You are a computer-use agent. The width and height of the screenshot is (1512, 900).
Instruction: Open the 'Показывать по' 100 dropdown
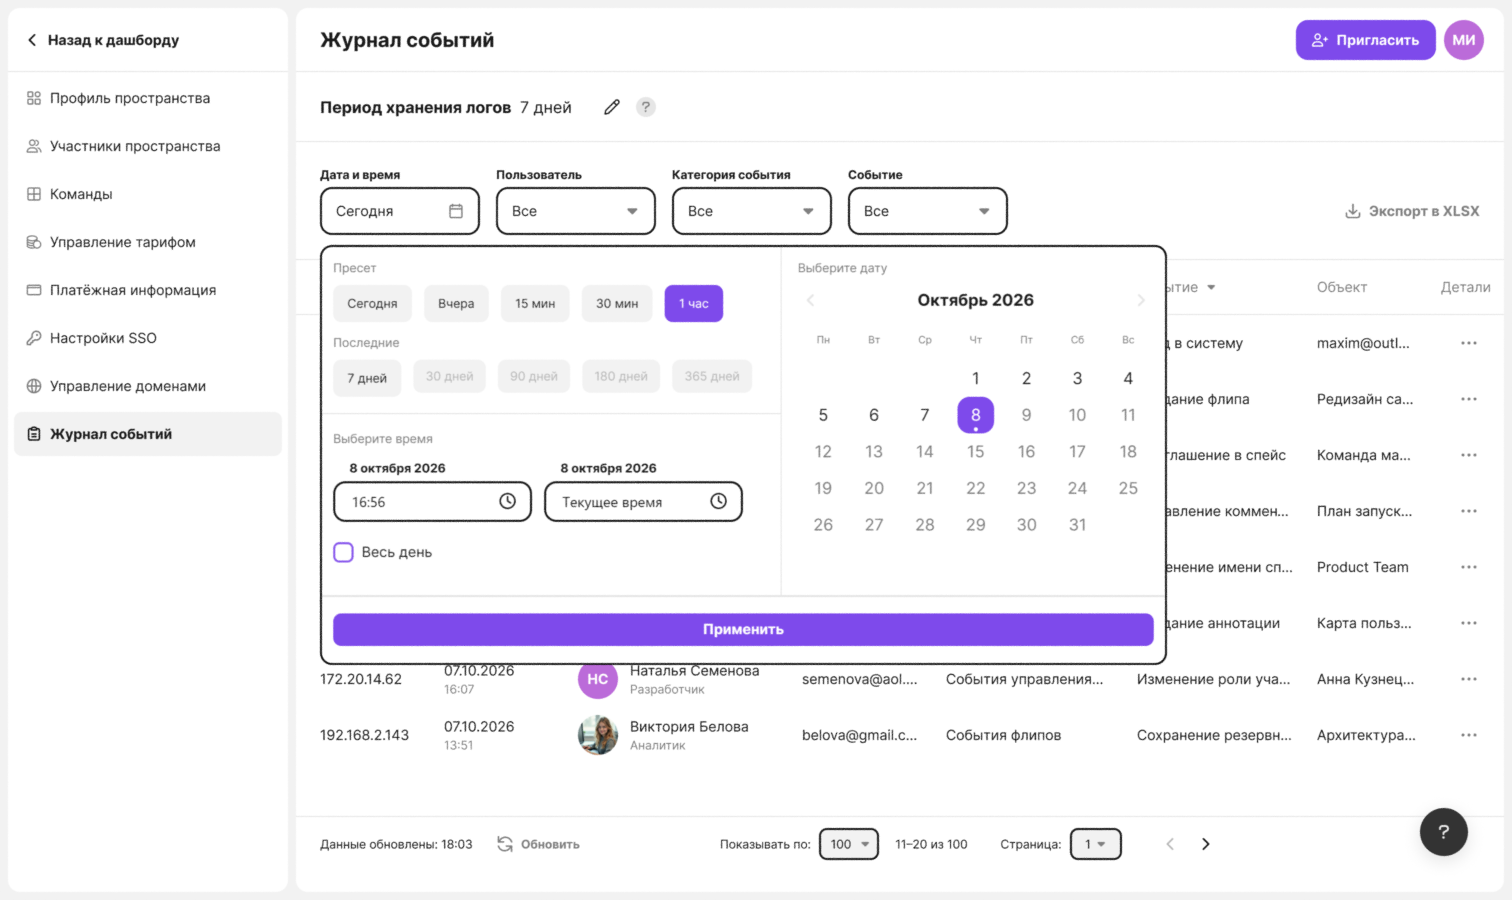pos(849,844)
